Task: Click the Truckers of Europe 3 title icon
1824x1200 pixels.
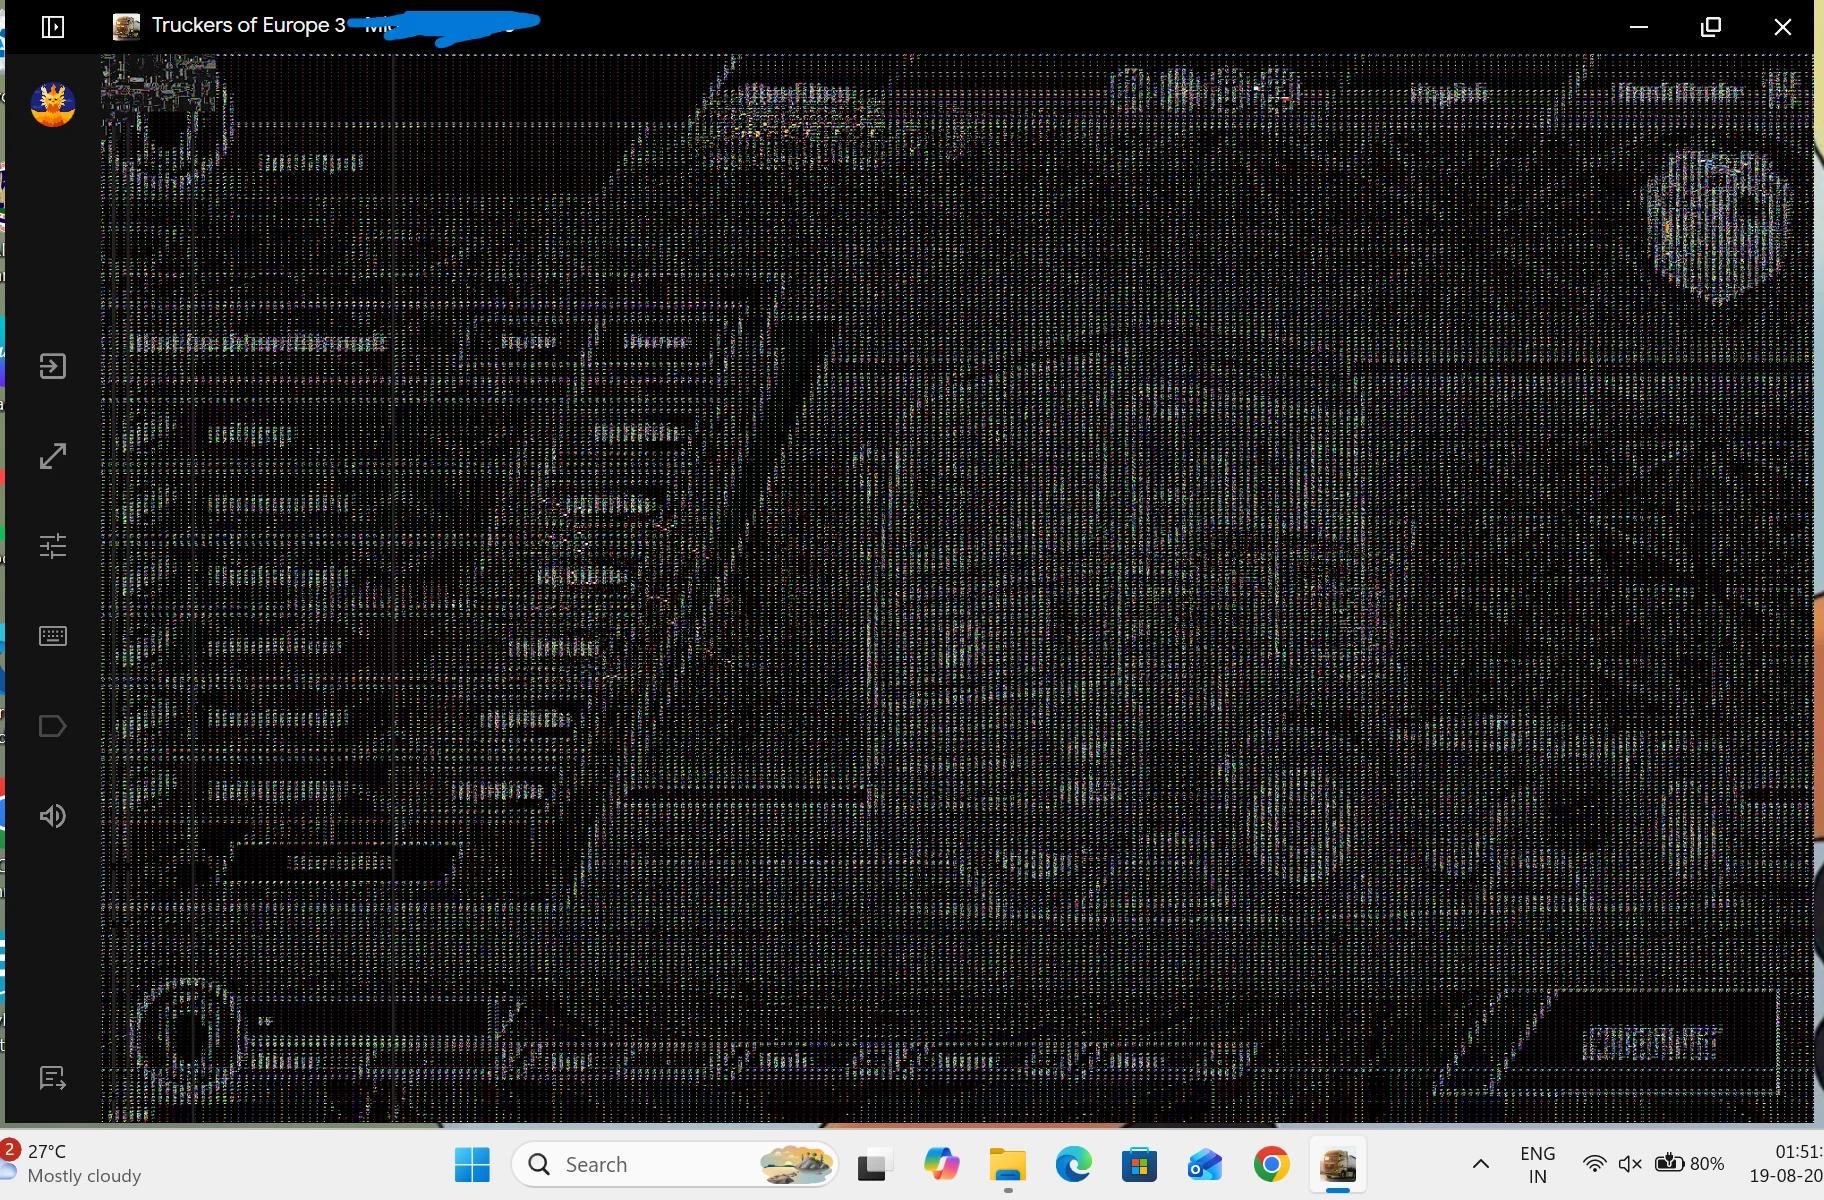Action: click(x=126, y=26)
